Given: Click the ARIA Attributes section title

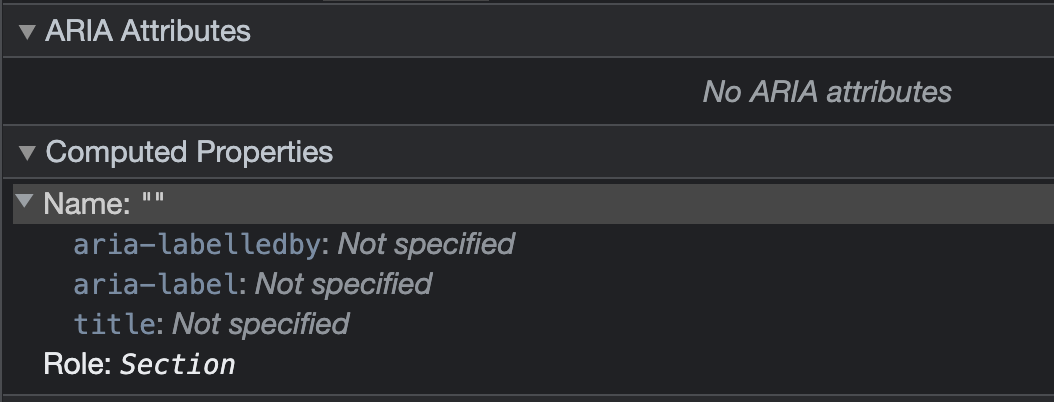Looking at the screenshot, I should click(x=148, y=32).
